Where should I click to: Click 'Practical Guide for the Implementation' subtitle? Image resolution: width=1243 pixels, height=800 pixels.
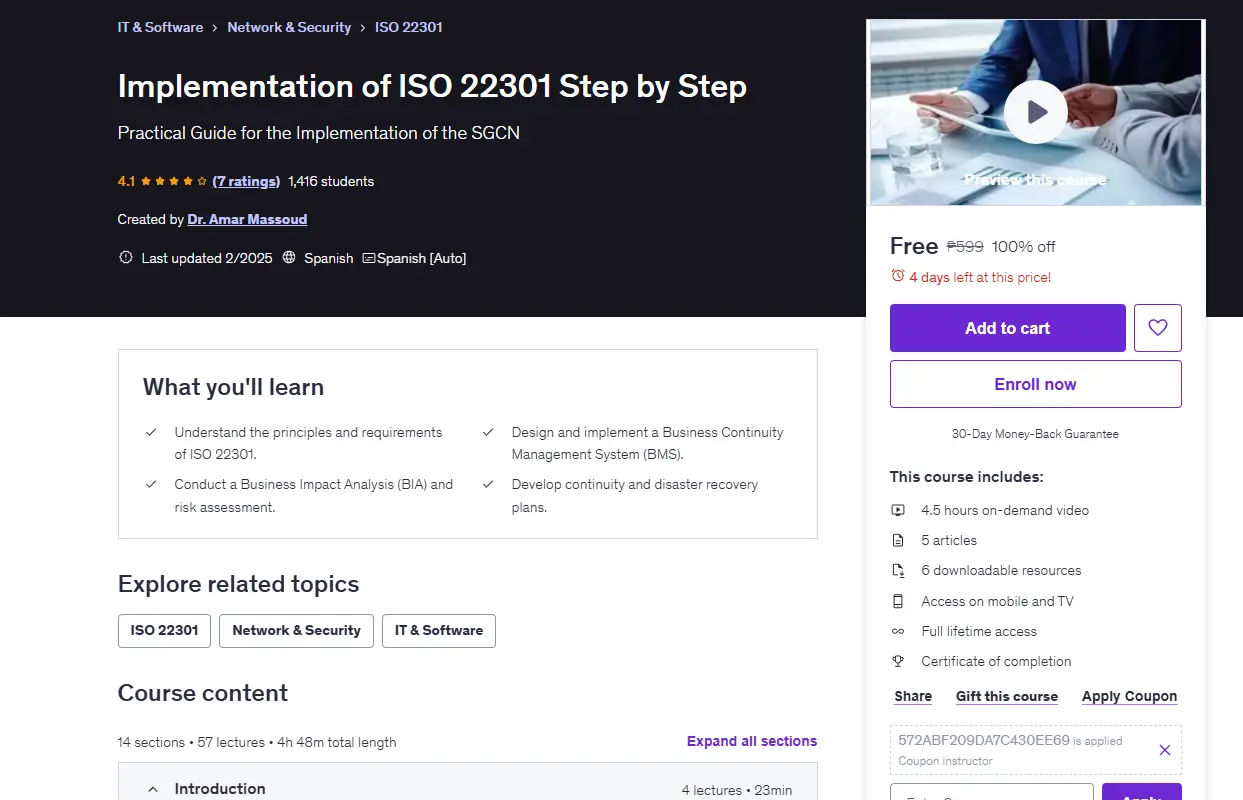click(319, 133)
